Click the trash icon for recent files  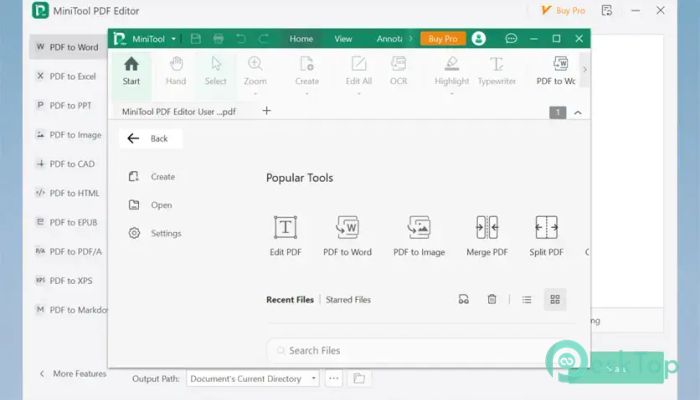pyautogui.click(x=492, y=300)
